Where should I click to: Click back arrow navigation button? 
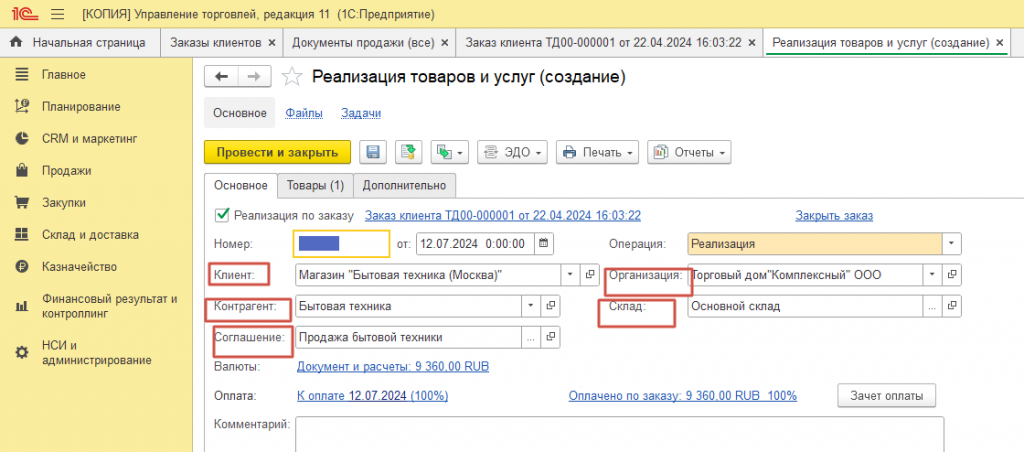[221, 77]
